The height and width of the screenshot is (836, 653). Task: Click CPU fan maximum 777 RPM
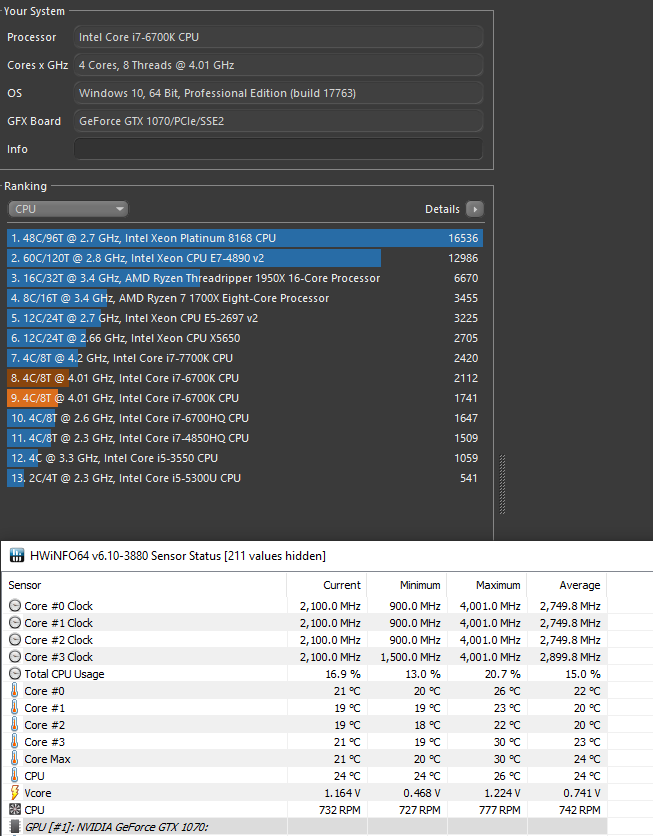499,810
